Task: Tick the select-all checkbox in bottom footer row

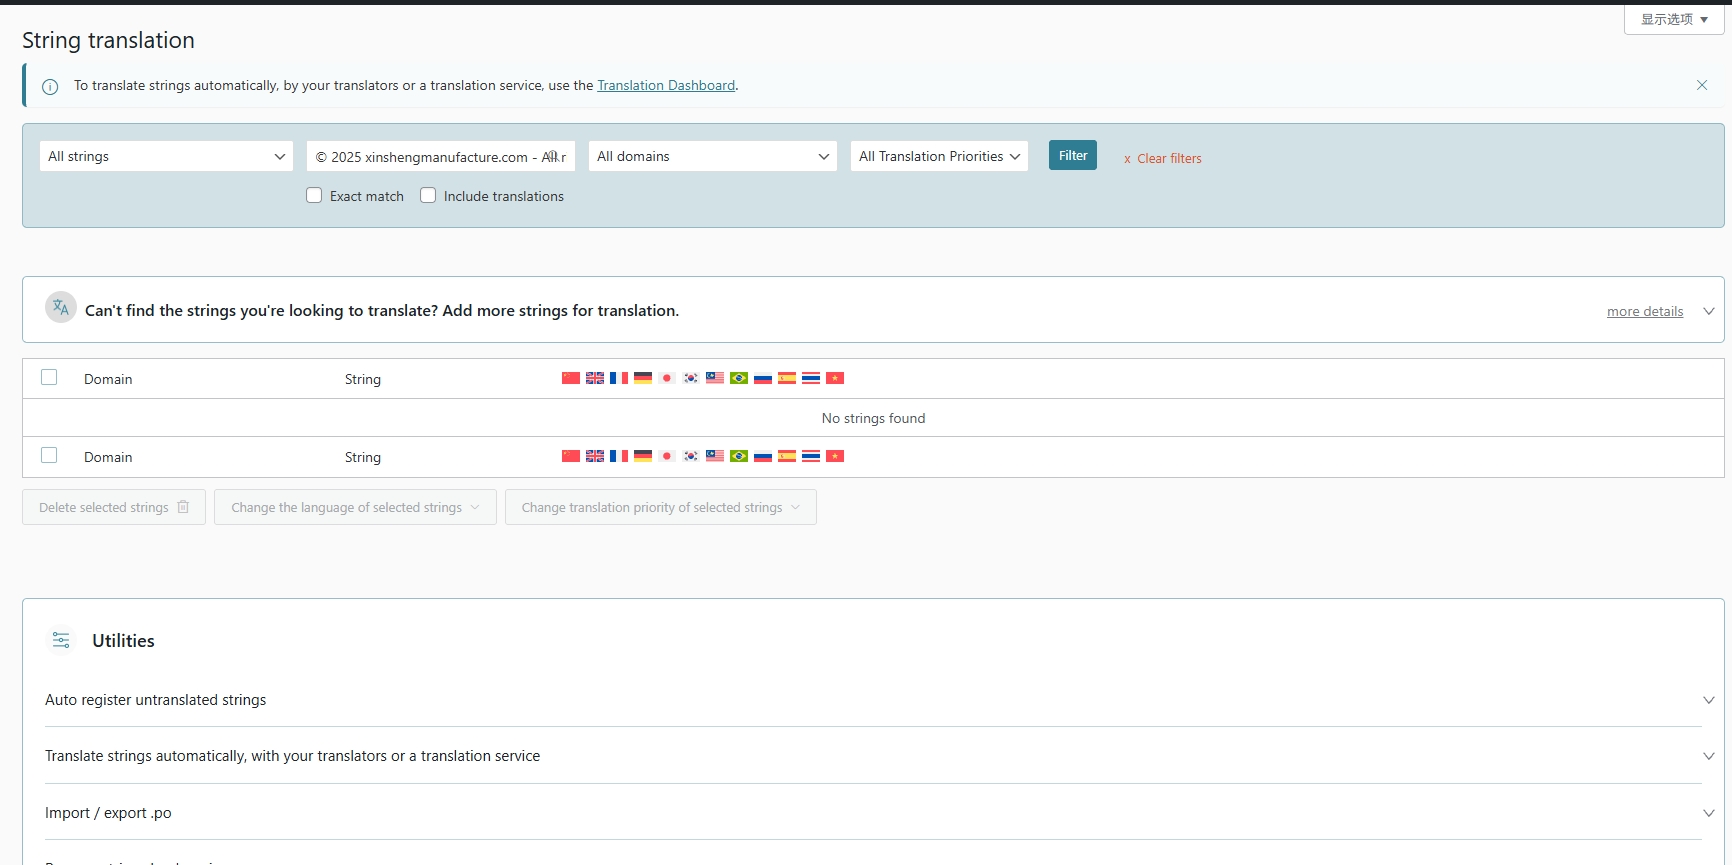Action: pos(49,455)
